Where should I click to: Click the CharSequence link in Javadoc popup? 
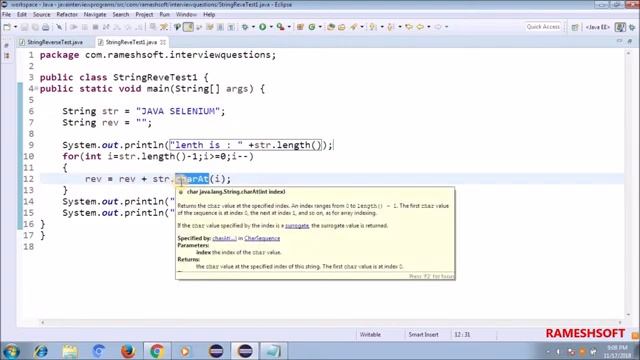262,238
